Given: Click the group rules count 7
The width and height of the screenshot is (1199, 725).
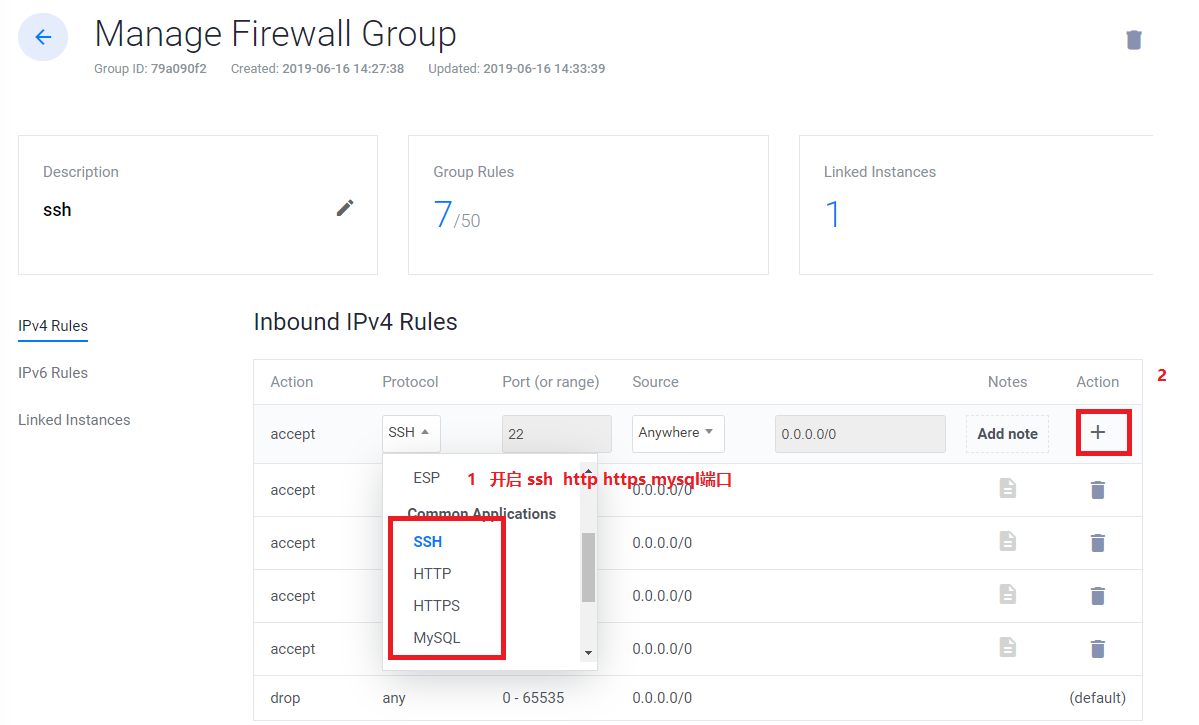Looking at the screenshot, I should [443, 214].
